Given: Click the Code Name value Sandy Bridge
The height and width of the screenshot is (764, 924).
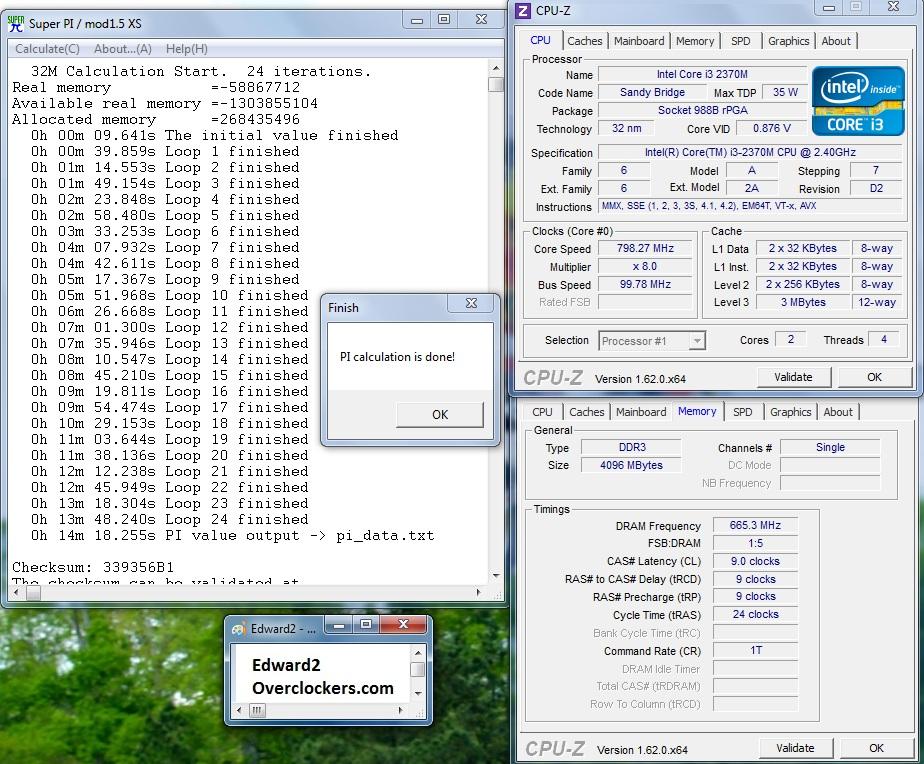Looking at the screenshot, I should click(x=652, y=93).
